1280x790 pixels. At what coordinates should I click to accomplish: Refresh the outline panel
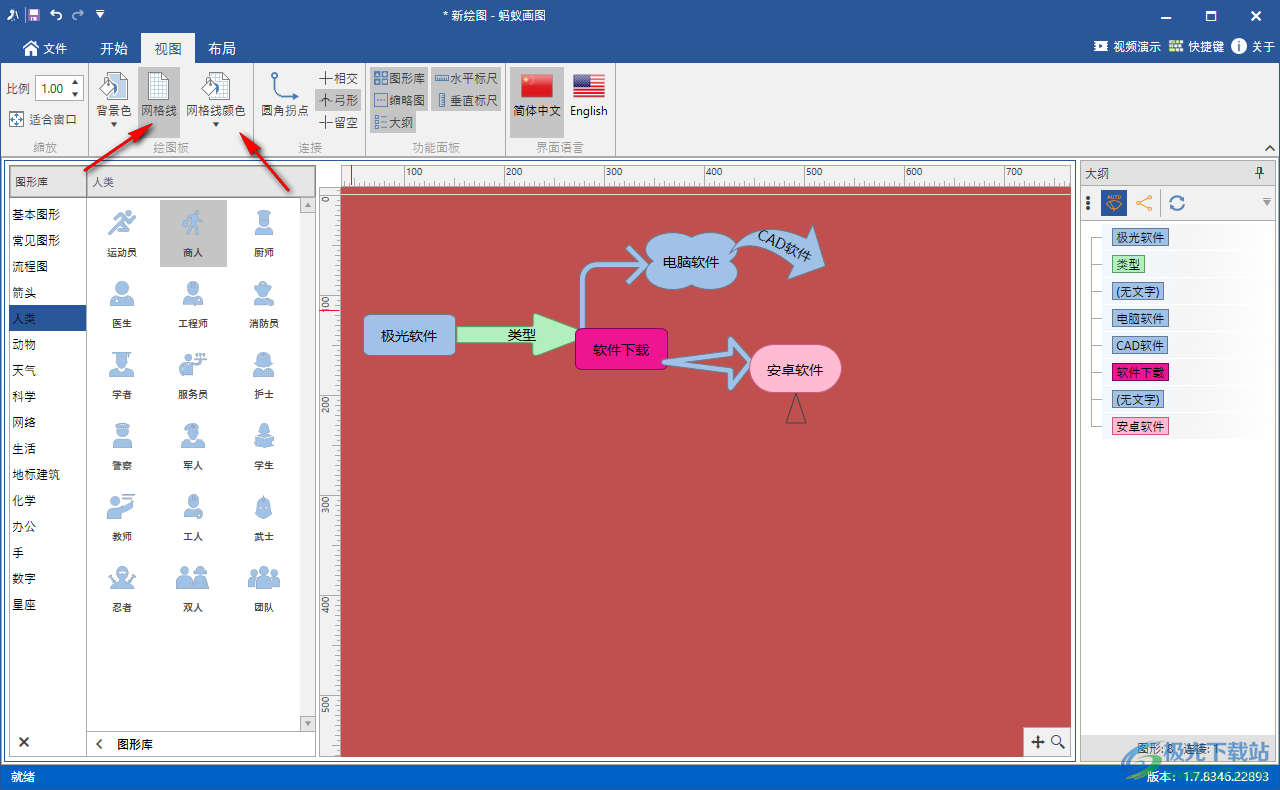[x=1177, y=203]
